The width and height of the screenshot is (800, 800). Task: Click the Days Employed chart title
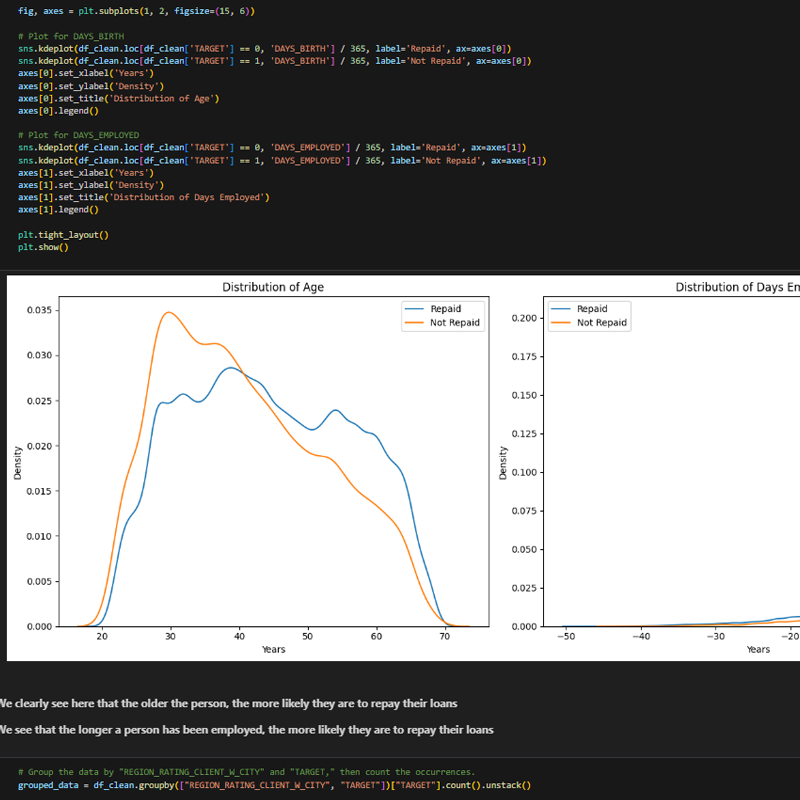pos(737,288)
